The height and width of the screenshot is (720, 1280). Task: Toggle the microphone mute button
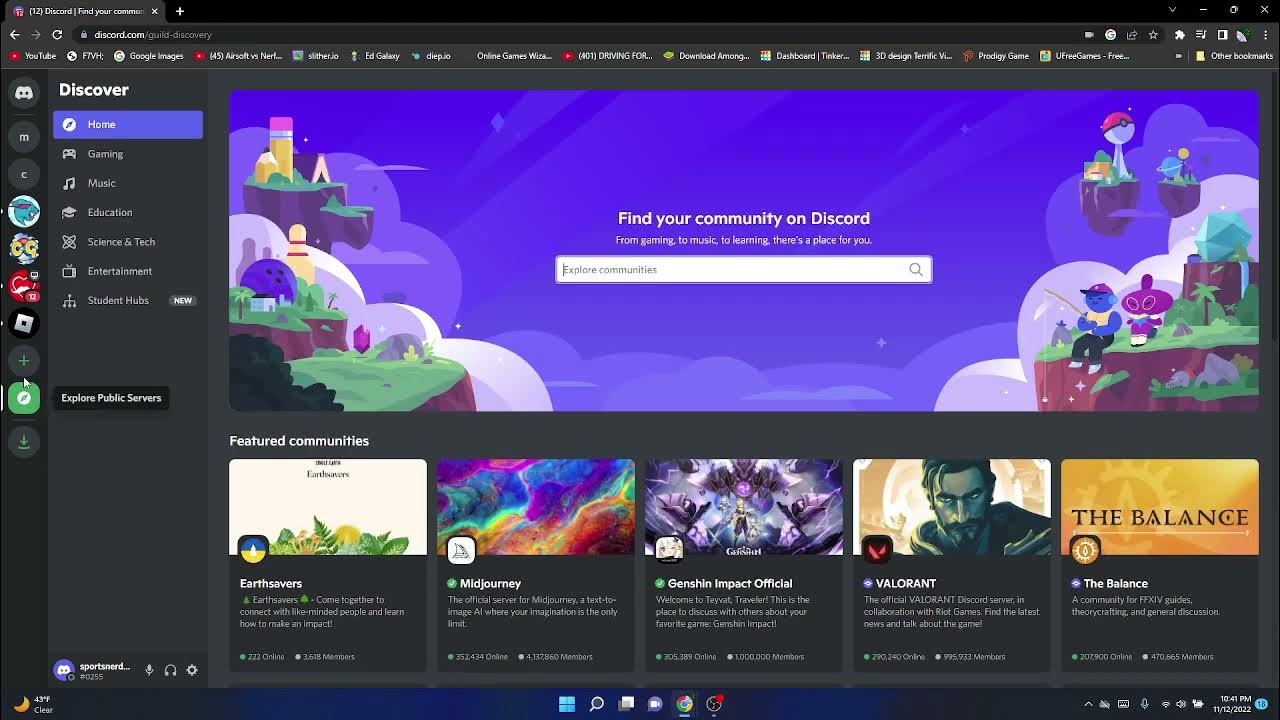pyautogui.click(x=149, y=670)
